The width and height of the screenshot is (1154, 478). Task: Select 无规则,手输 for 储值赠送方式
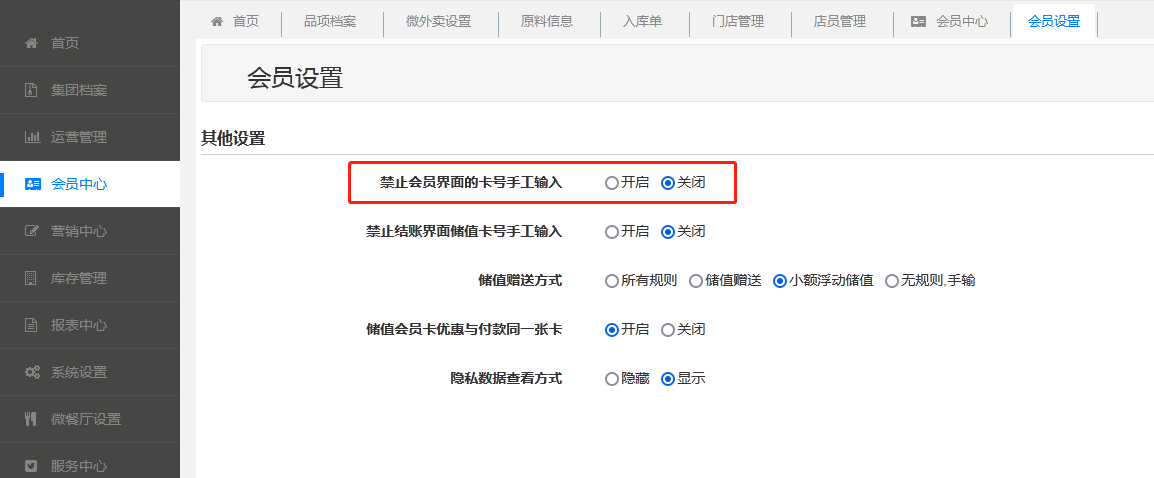pyautogui.click(x=892, y=281)
